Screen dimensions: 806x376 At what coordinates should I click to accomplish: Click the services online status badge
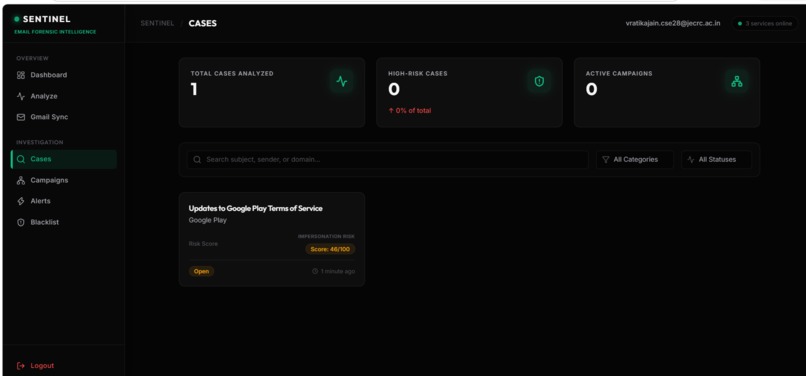point(765,24)
